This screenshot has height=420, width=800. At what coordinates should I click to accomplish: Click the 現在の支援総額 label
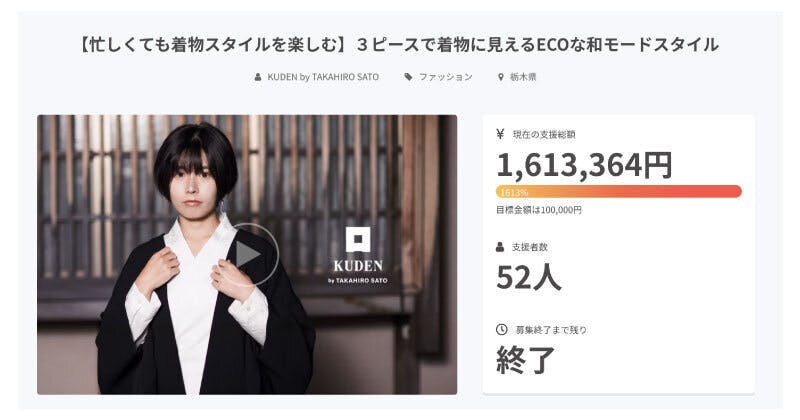(x=544, y=134)
